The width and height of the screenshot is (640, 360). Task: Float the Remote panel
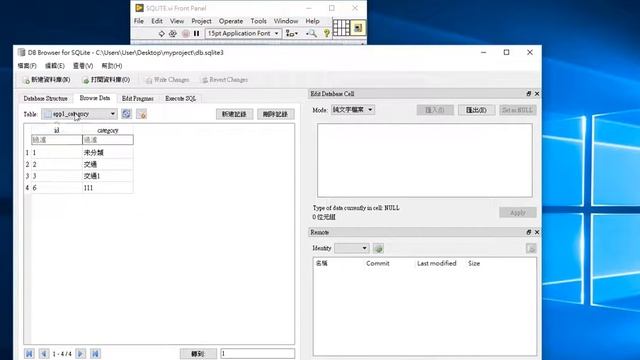coord(529,232)
